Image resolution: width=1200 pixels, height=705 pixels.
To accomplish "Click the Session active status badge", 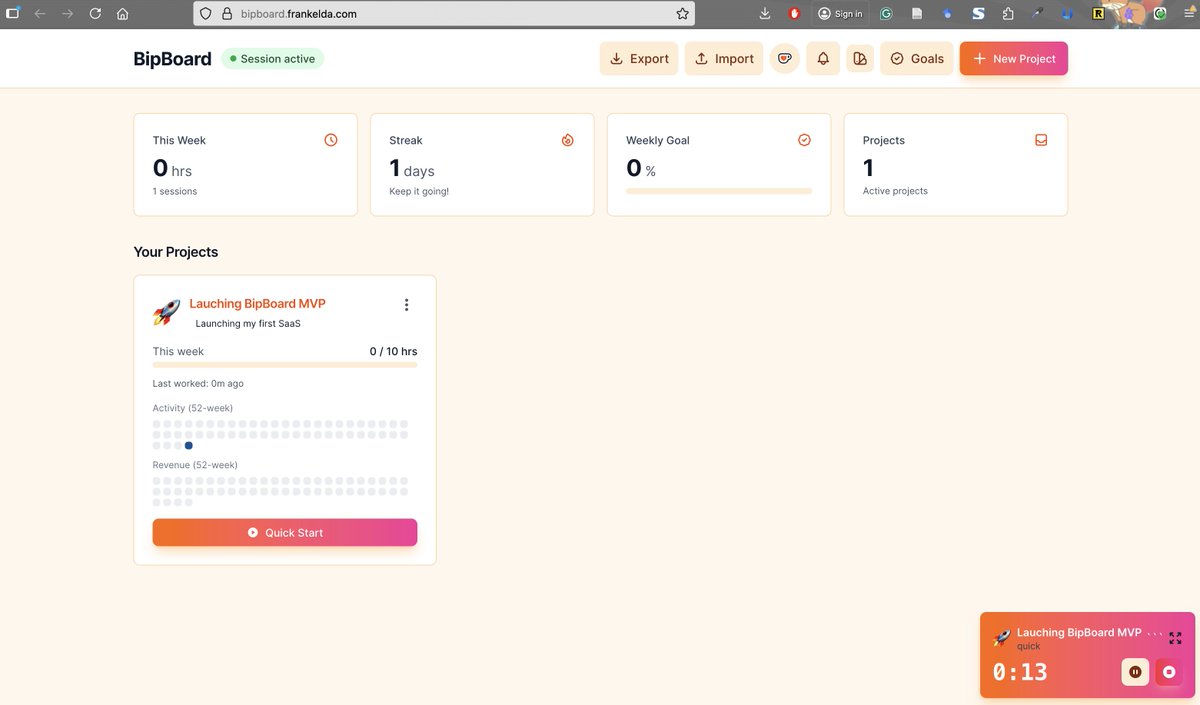I will coord(272,59).
